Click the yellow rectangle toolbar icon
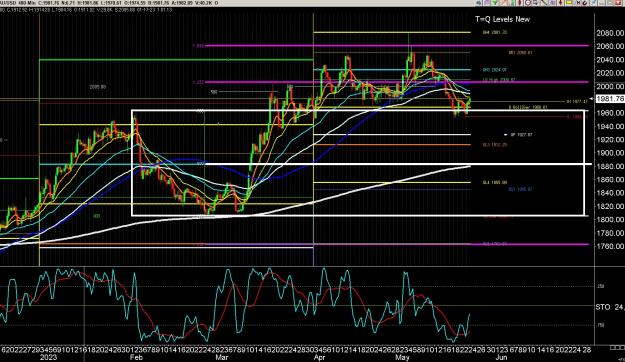This screenshot has width=625, height=362. click(569, 2)
